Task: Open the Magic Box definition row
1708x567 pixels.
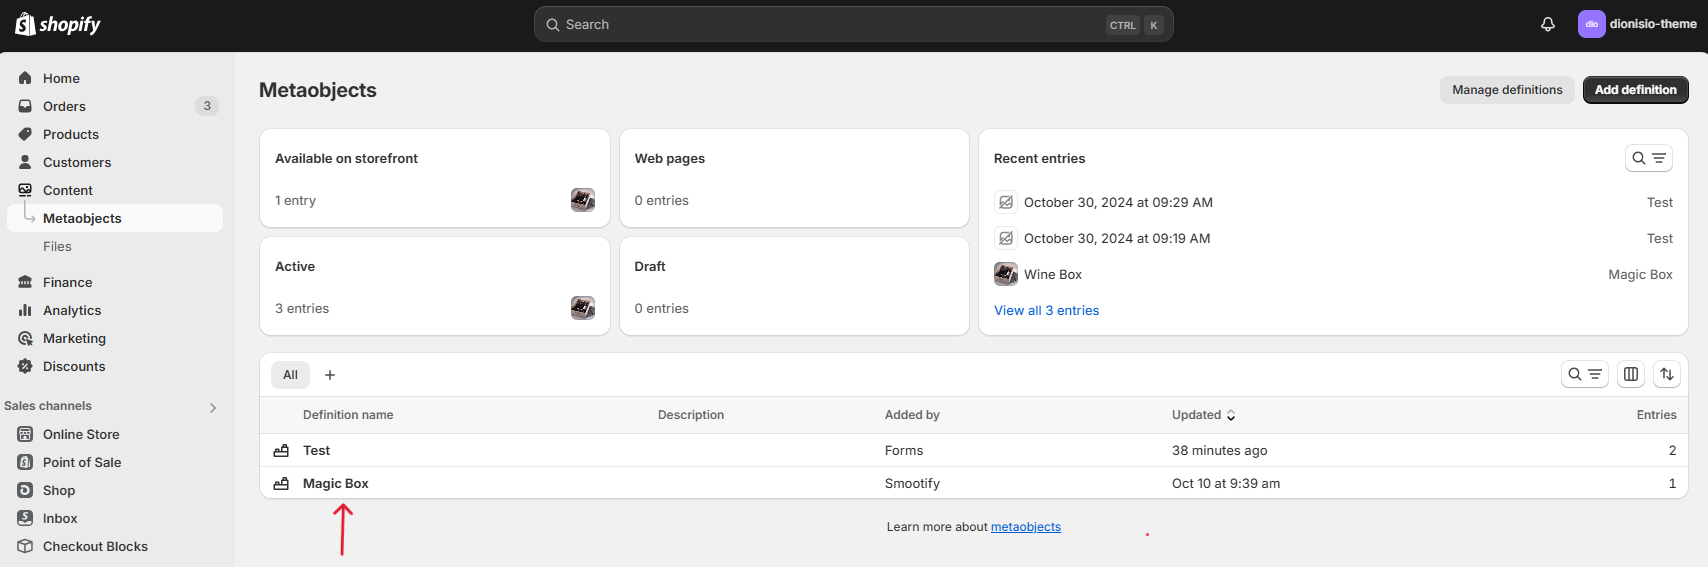Action: (336, 483)
